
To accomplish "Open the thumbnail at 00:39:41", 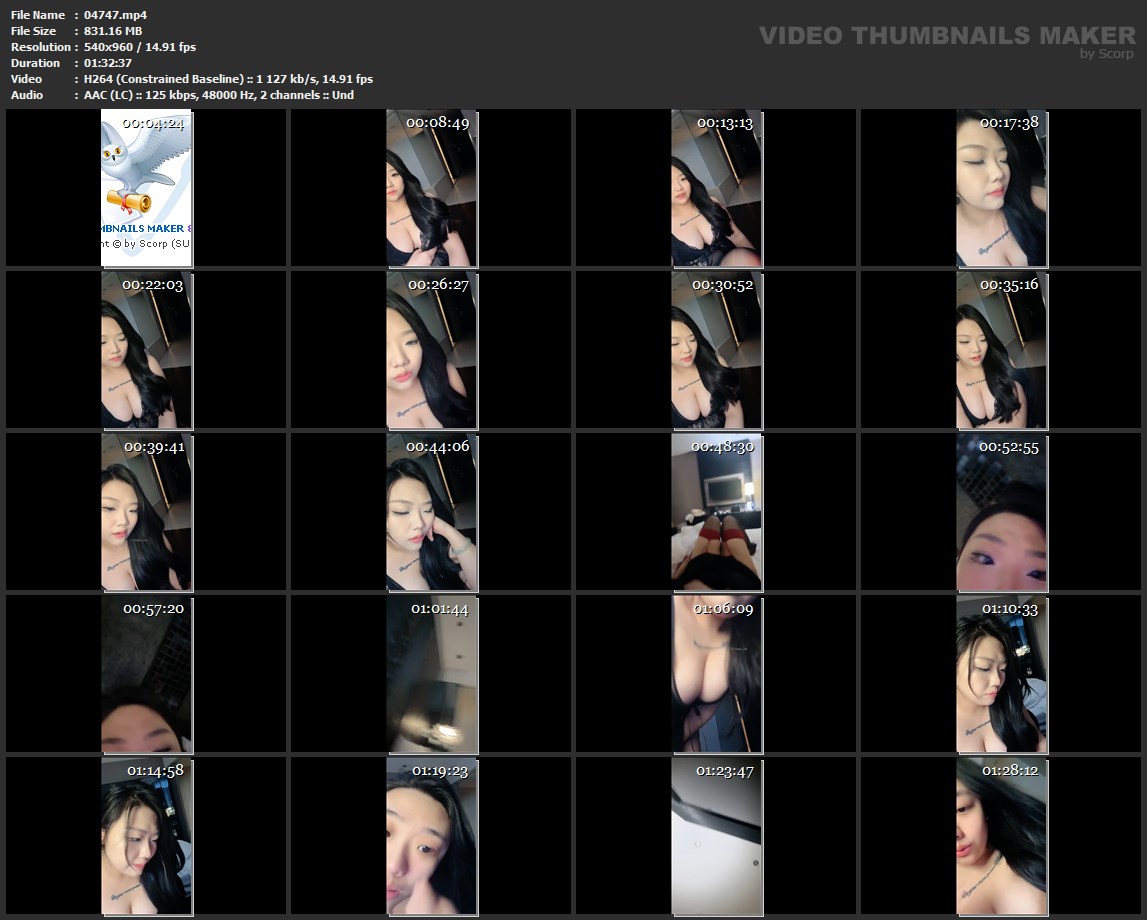I will point(146,512).
